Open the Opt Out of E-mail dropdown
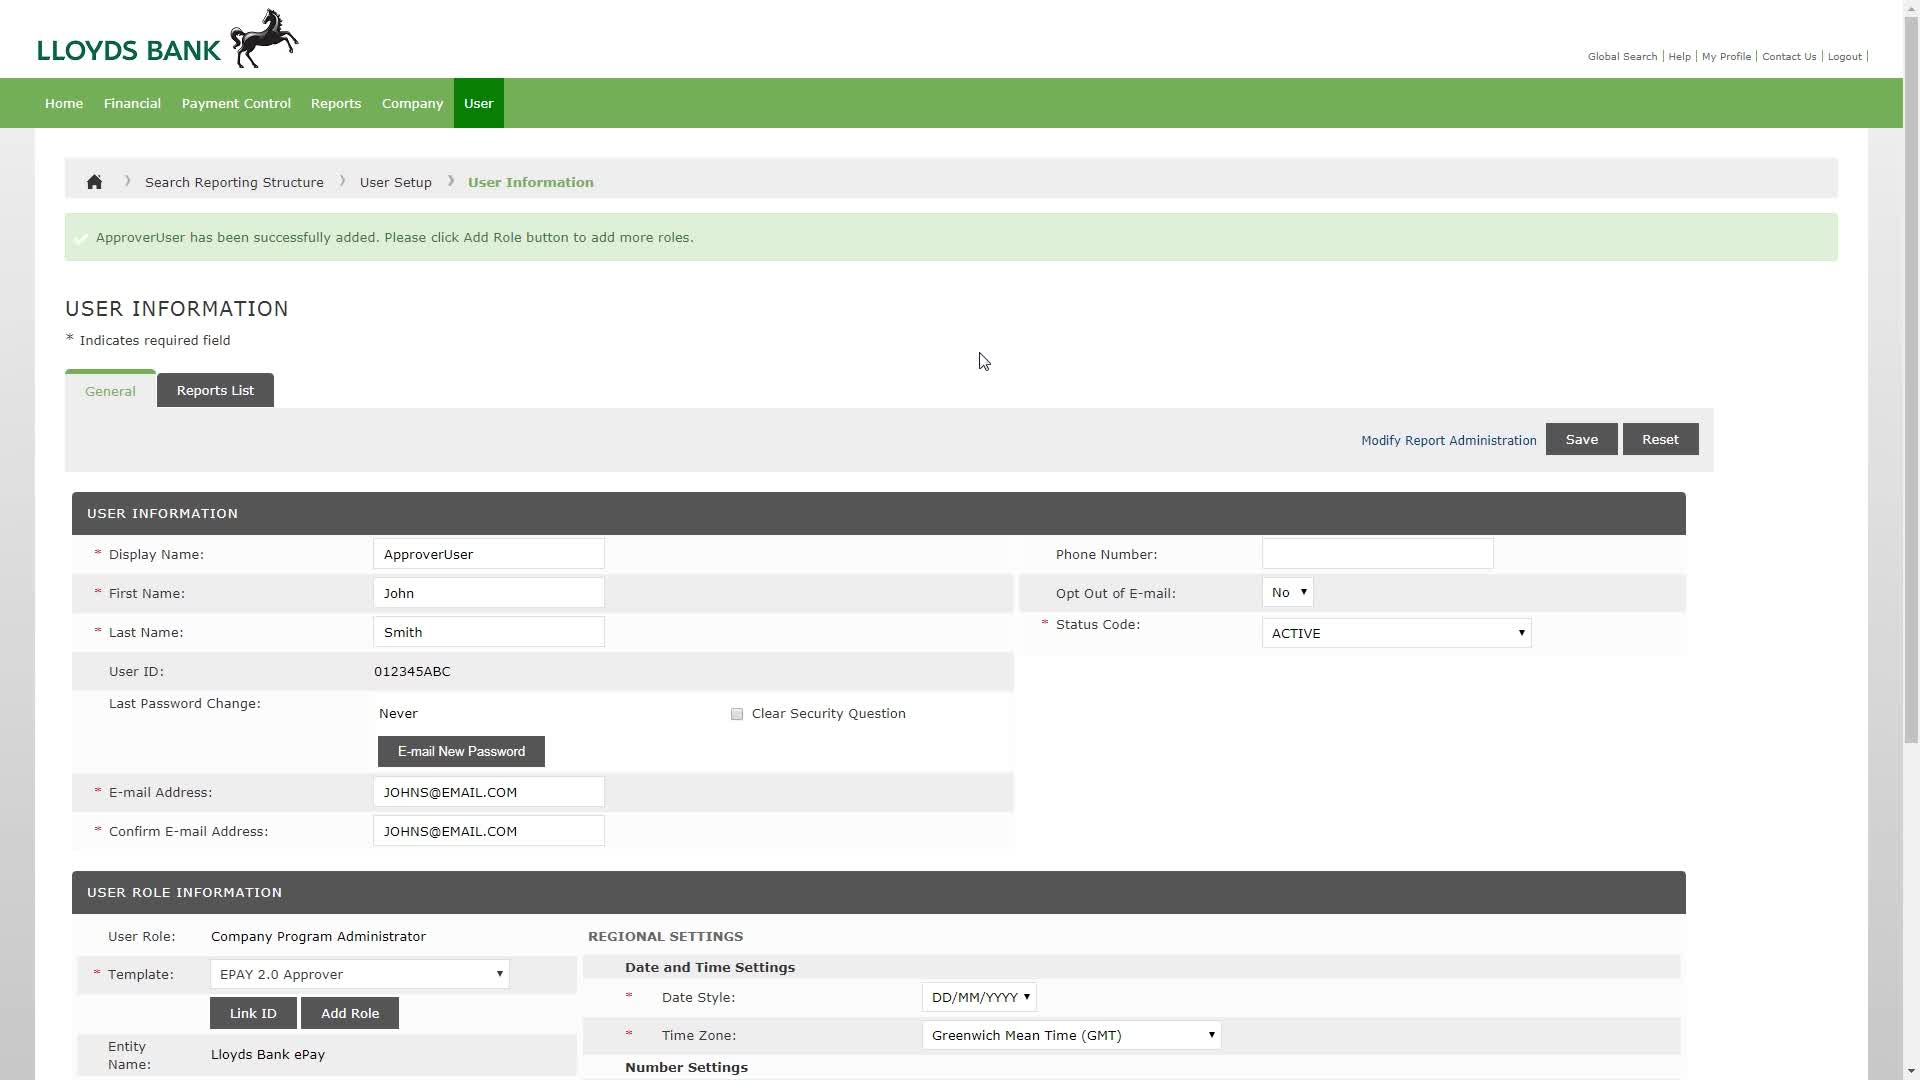 [1287, 592]
